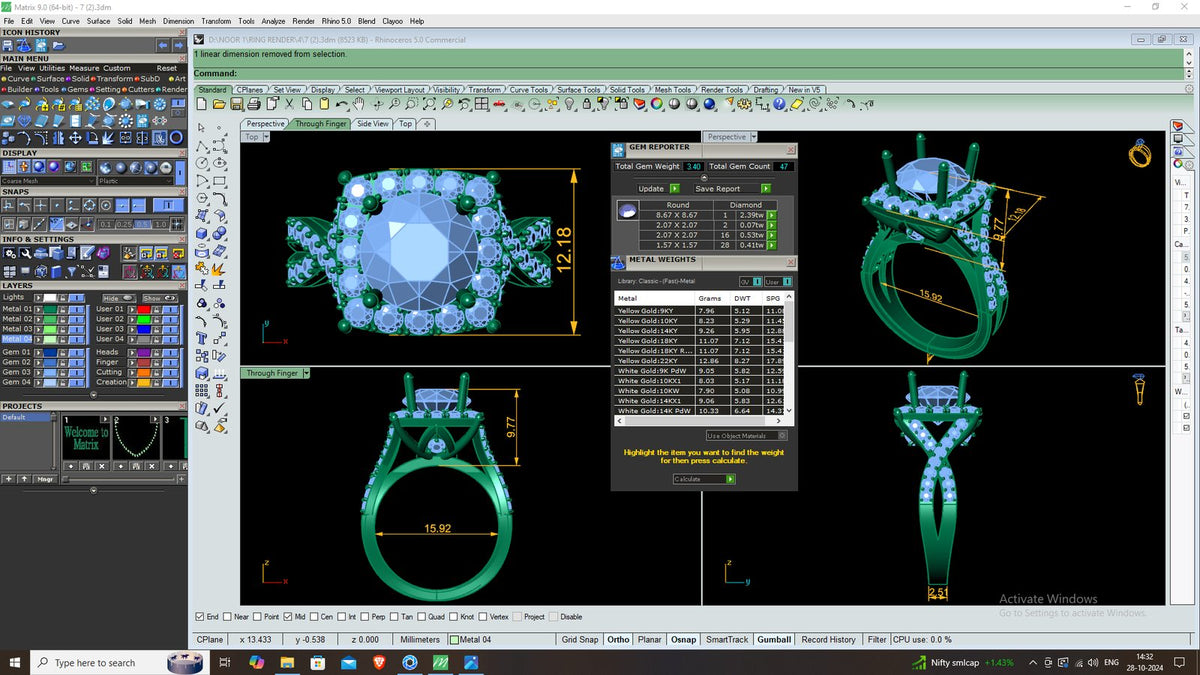Click the Gem Reporter panel icon
The image size is (1200, 675).
[619, 148]
